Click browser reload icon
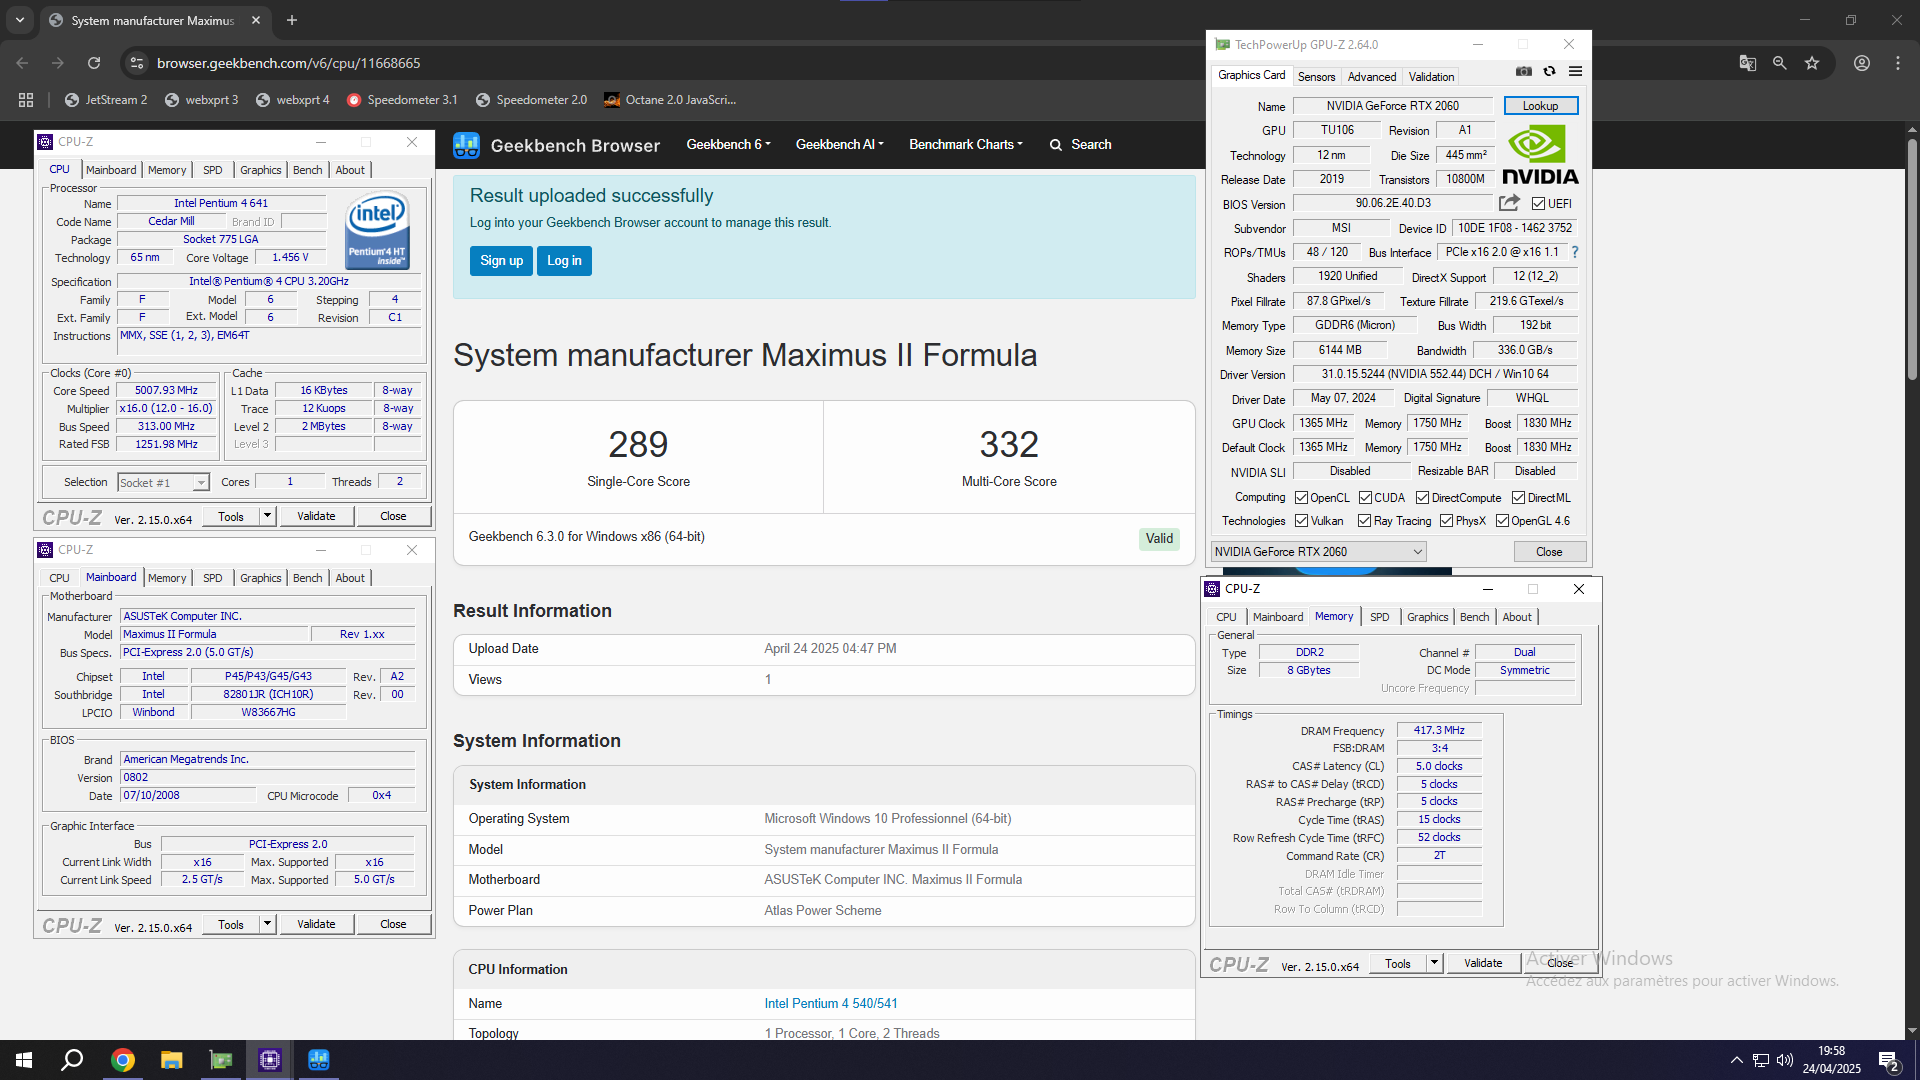 (94, 63)
